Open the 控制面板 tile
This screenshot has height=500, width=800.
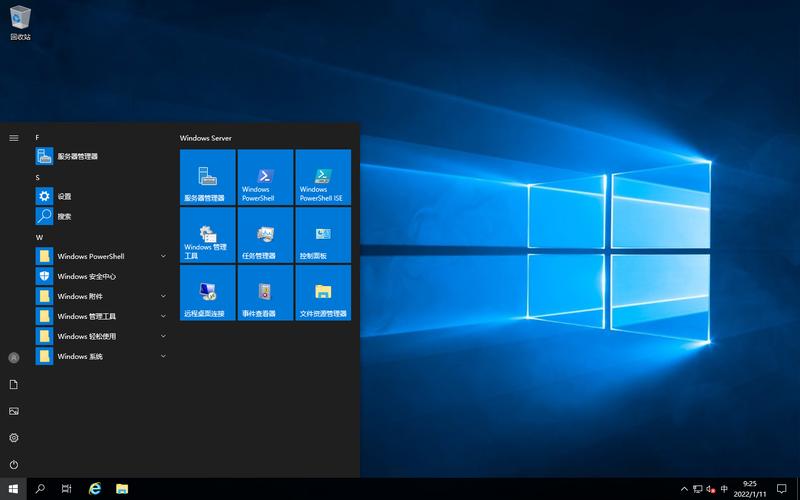[323, 235]
